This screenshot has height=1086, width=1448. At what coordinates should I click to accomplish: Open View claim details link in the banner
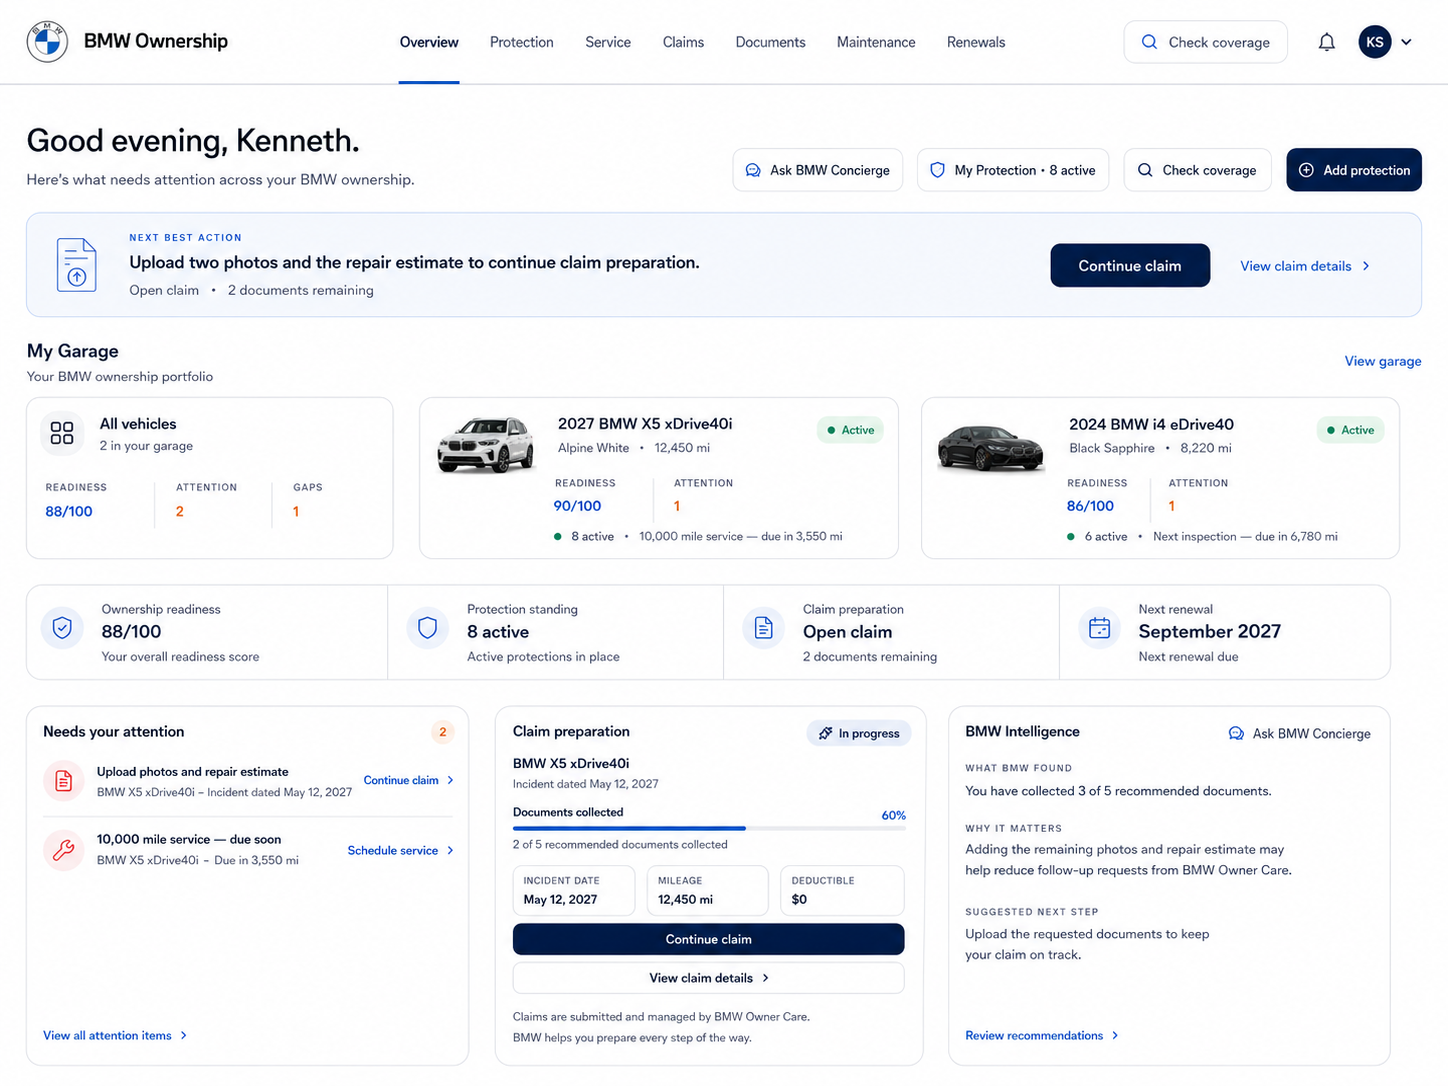coord(1305,266)
